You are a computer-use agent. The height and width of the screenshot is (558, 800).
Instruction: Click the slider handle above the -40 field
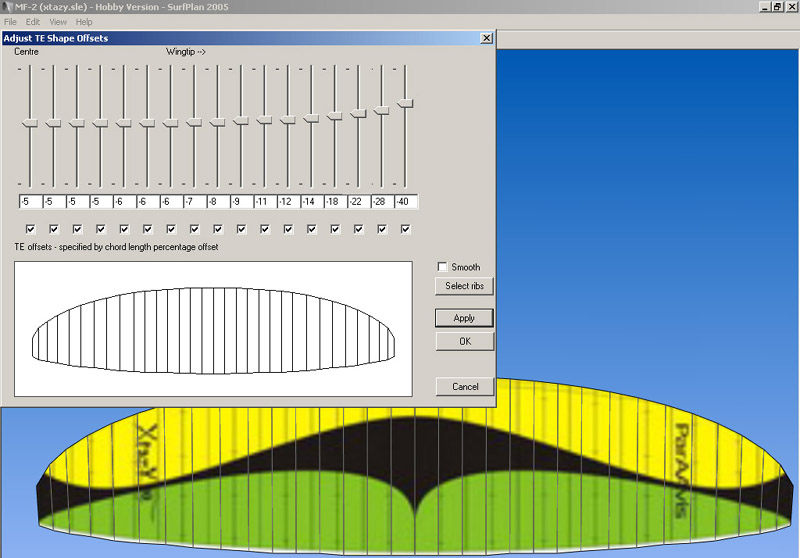(x=405, y=103)
